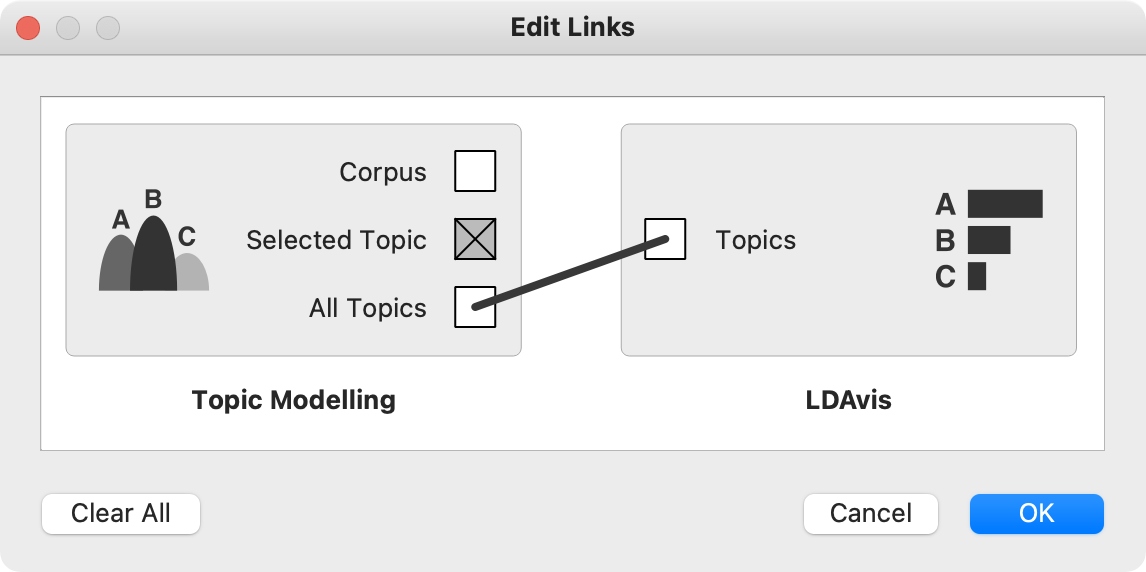Select the Corpus output connector box
This screenshot has width=1146, height=572.
[x=475, y=171]
